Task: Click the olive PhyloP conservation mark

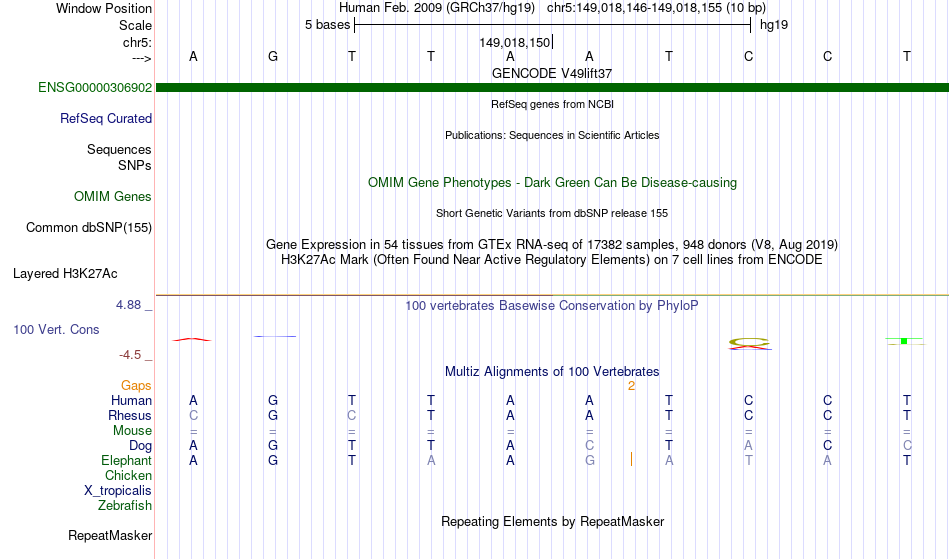Action: point(749,343)
